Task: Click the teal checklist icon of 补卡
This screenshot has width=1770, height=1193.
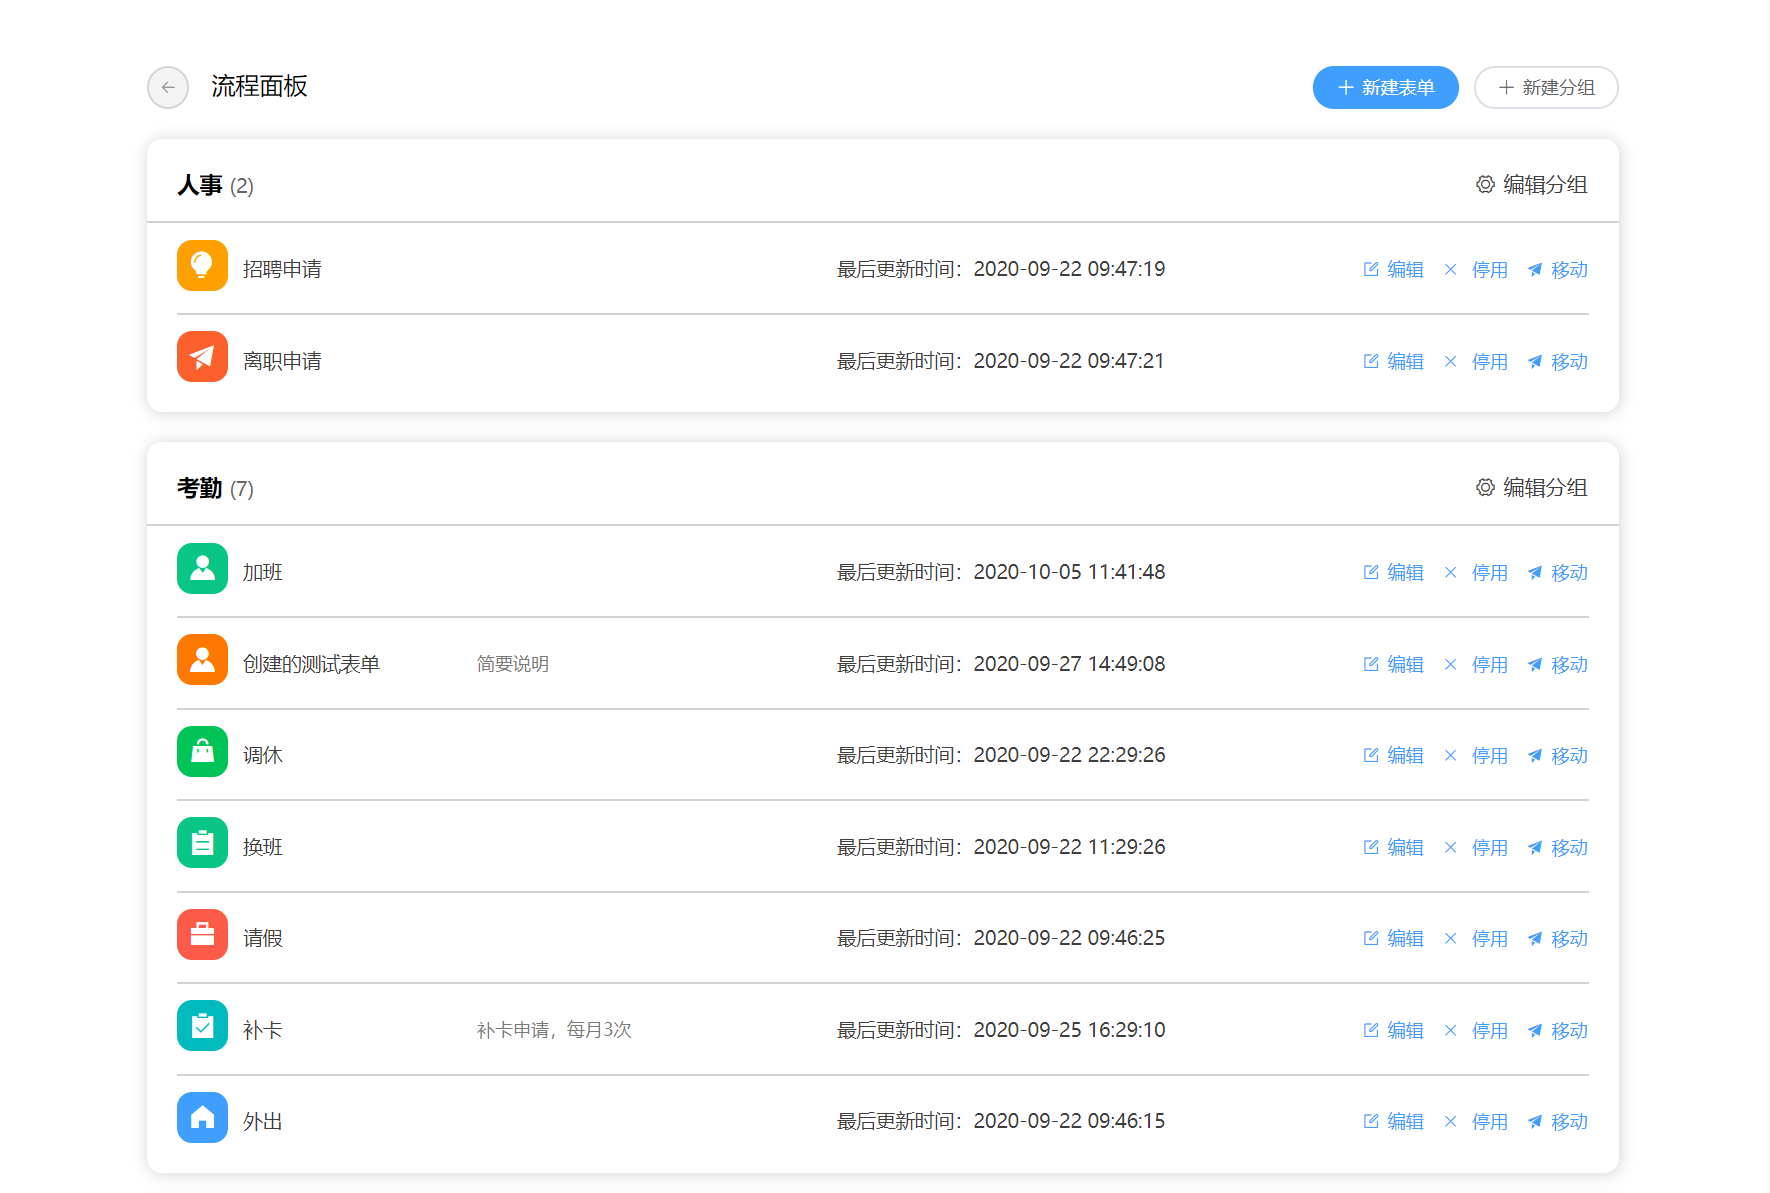Action: pos(202,1026)
